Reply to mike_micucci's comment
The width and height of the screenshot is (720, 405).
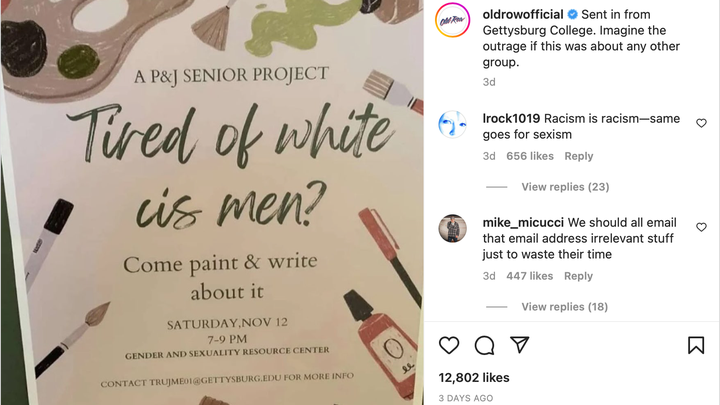[x=578, y=276]
